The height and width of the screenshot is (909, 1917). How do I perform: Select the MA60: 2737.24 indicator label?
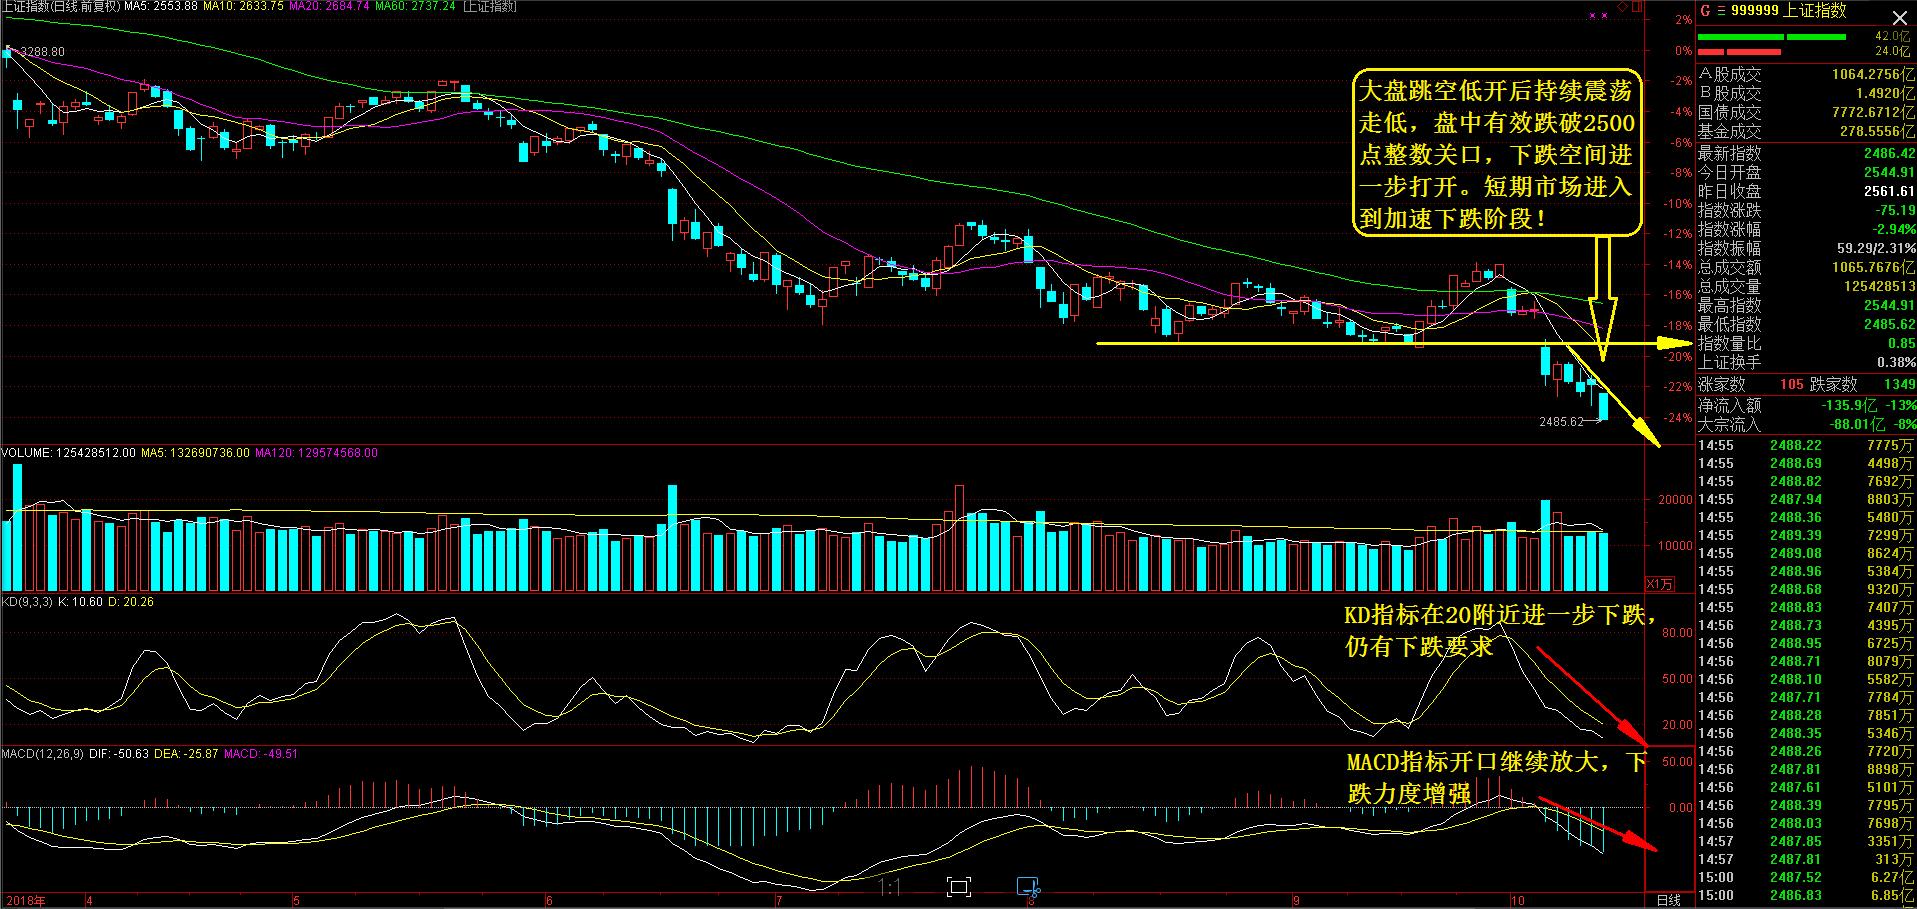[415, 6]
